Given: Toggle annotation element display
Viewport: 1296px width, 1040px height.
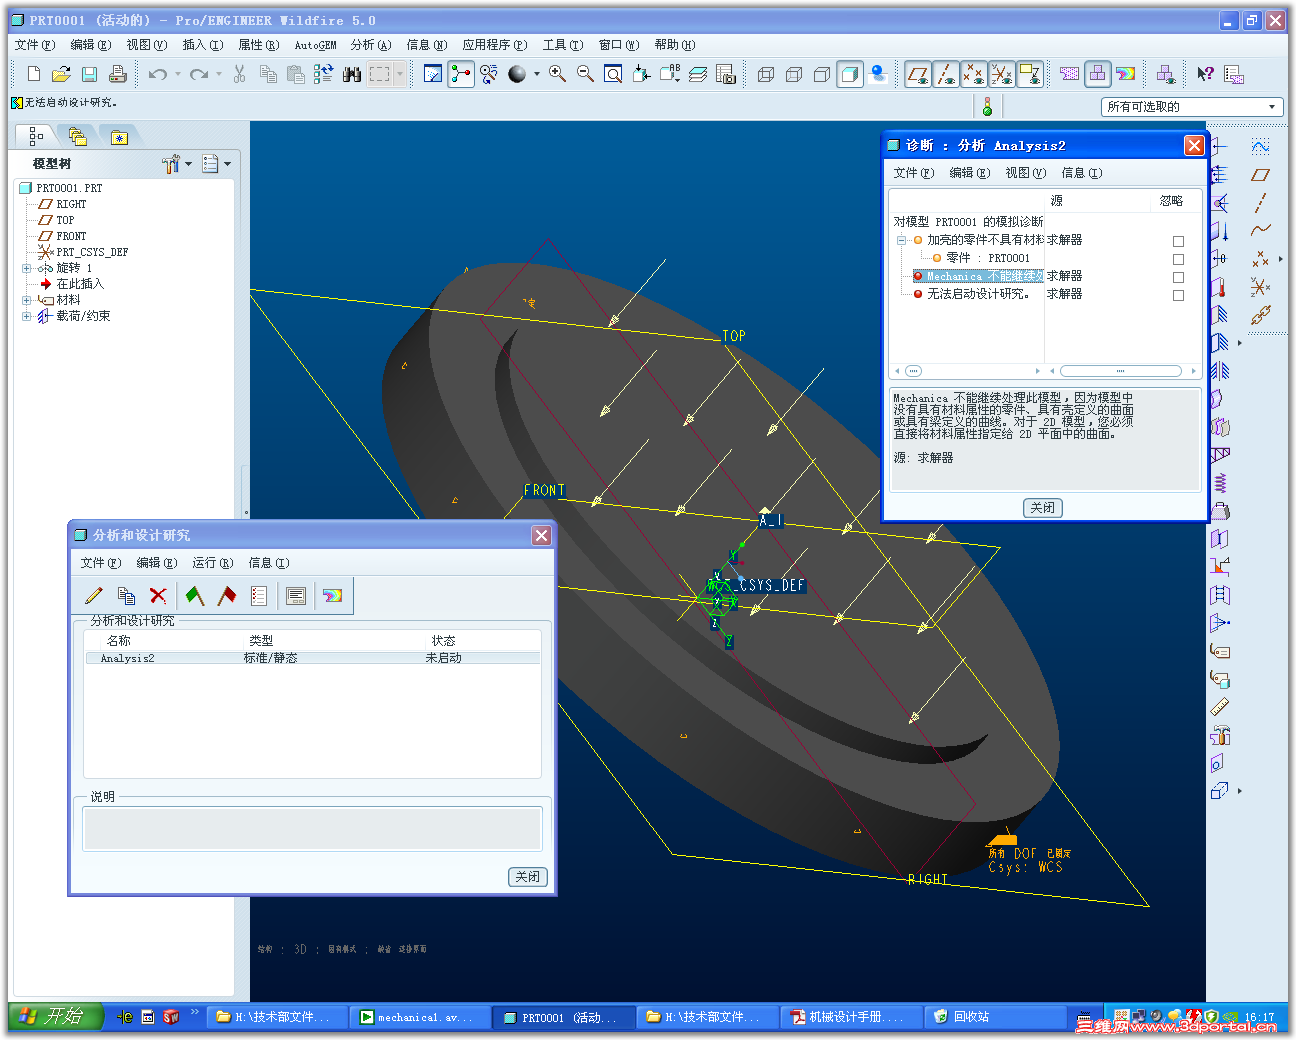Looking at the screenshot, I should point(1030,74).
